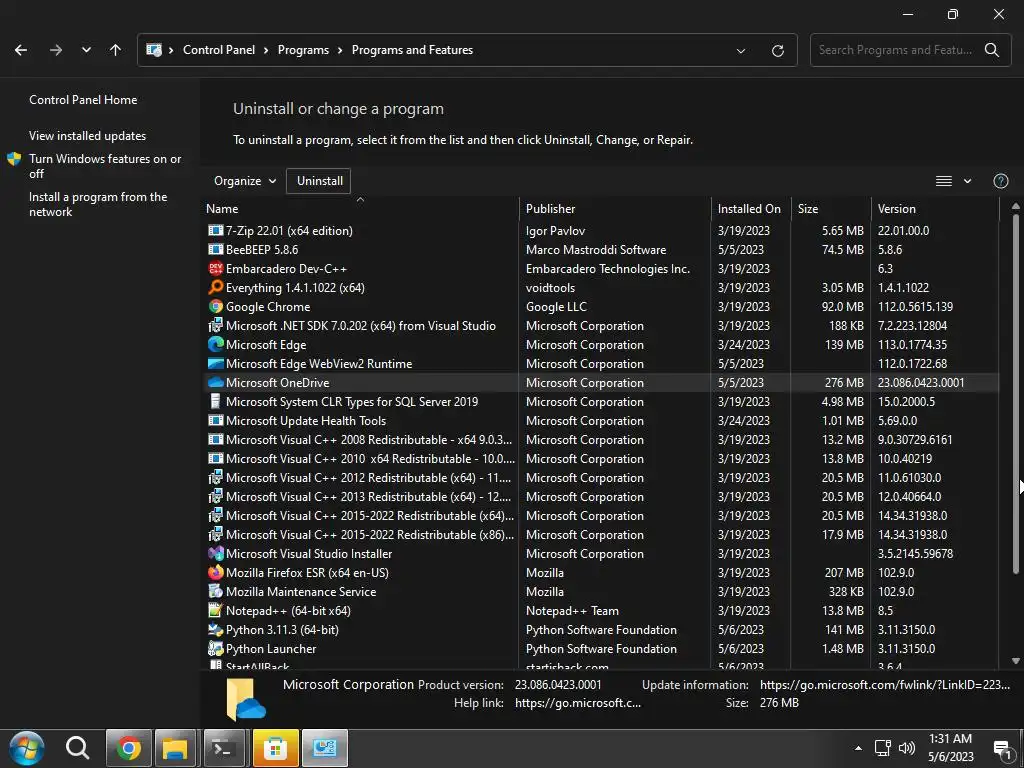
Task: Click the scrollbar down arrow
Action: click(1016, 661)
